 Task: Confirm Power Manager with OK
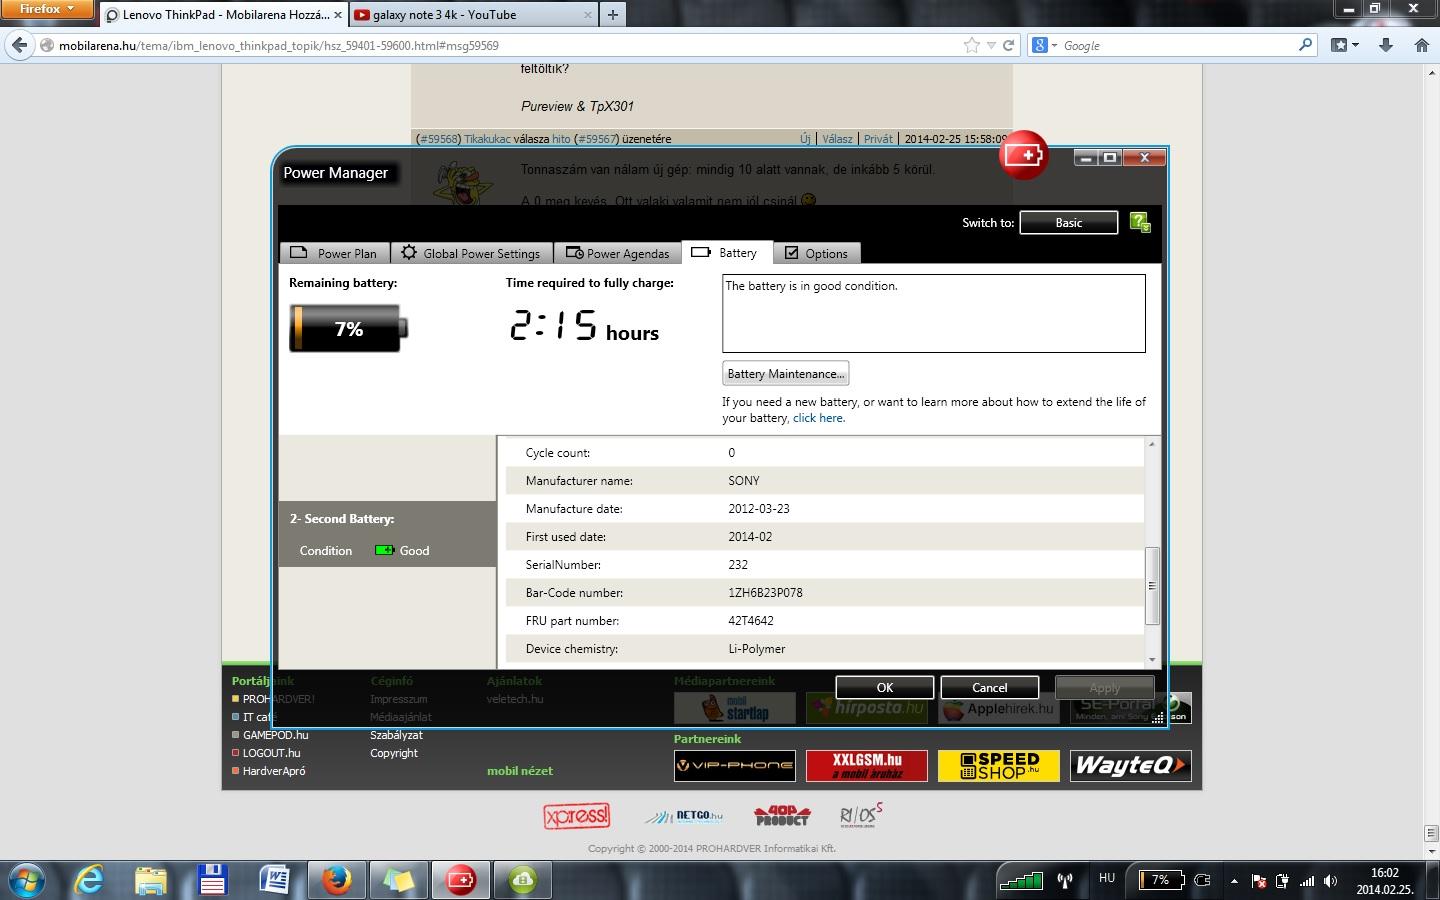[885, 687]
